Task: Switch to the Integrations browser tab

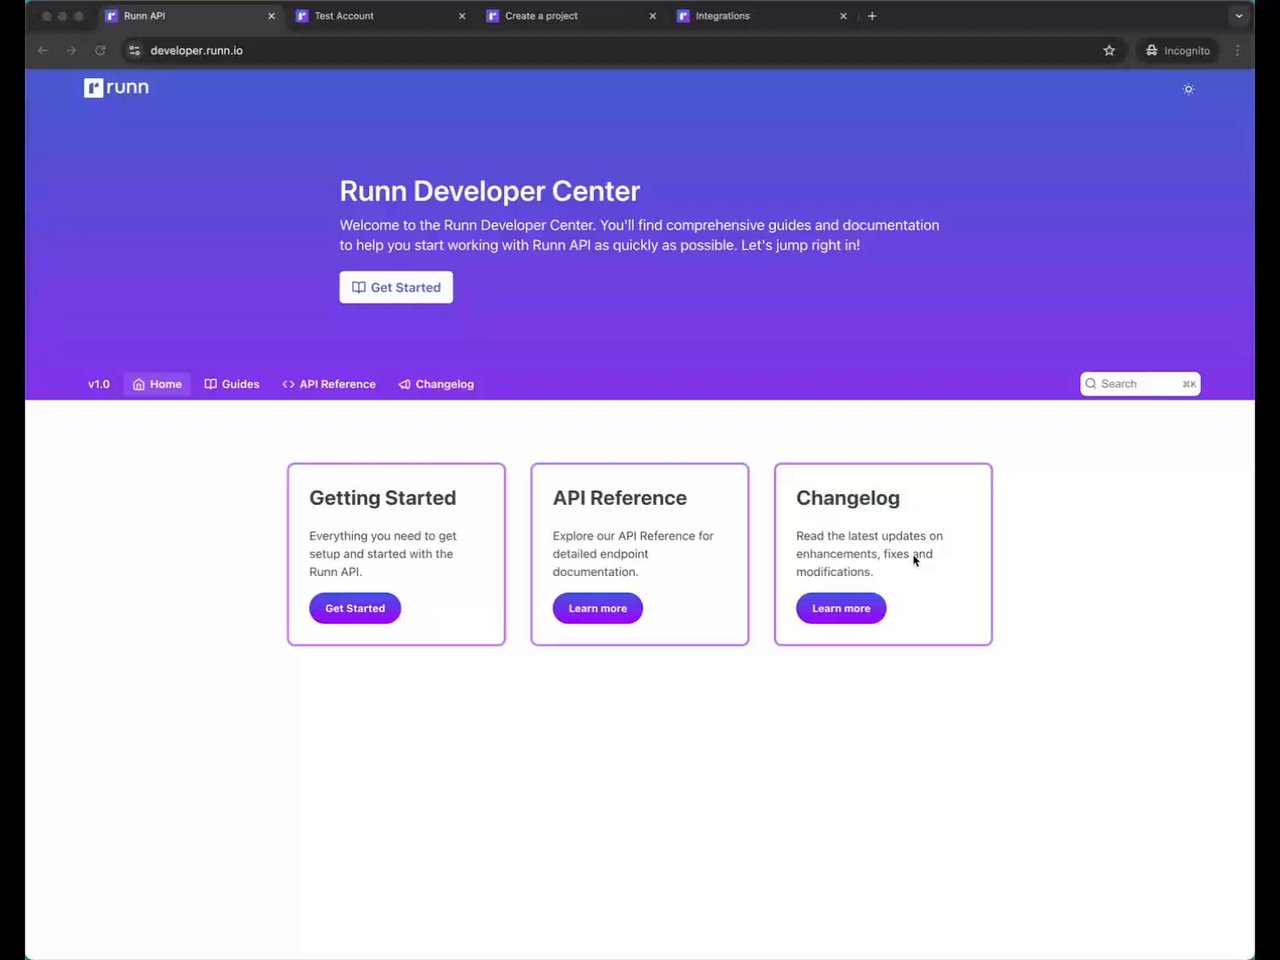Action: coord(762,16)
